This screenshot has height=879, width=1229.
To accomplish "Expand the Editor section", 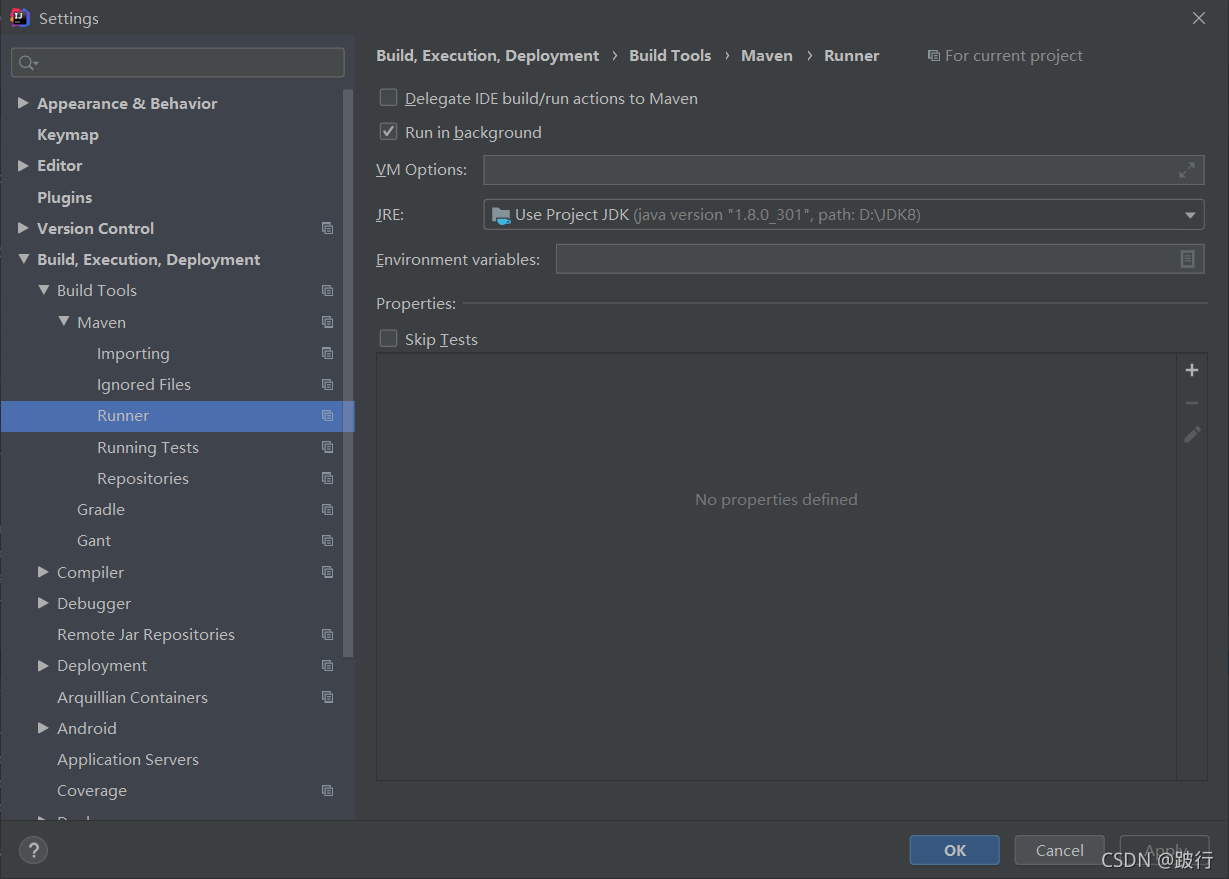I will point(23,165).
